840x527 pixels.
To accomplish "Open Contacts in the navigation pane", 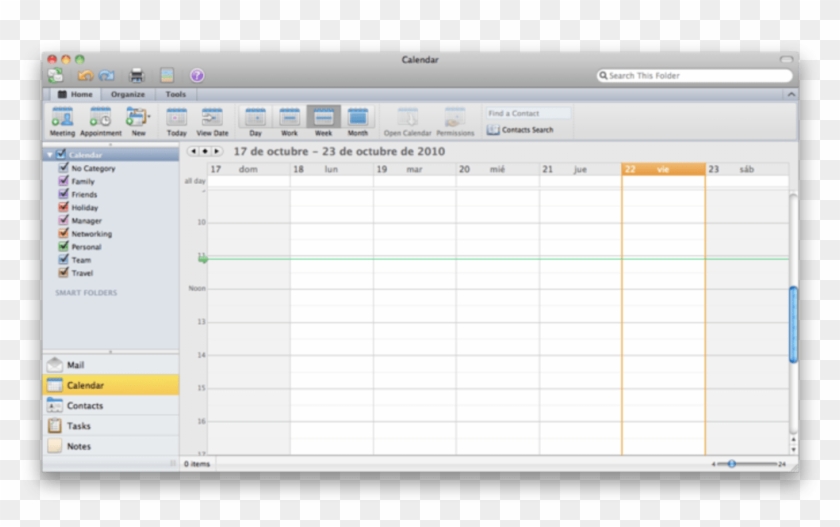I will pyautogui.click(x=111, y=405).
